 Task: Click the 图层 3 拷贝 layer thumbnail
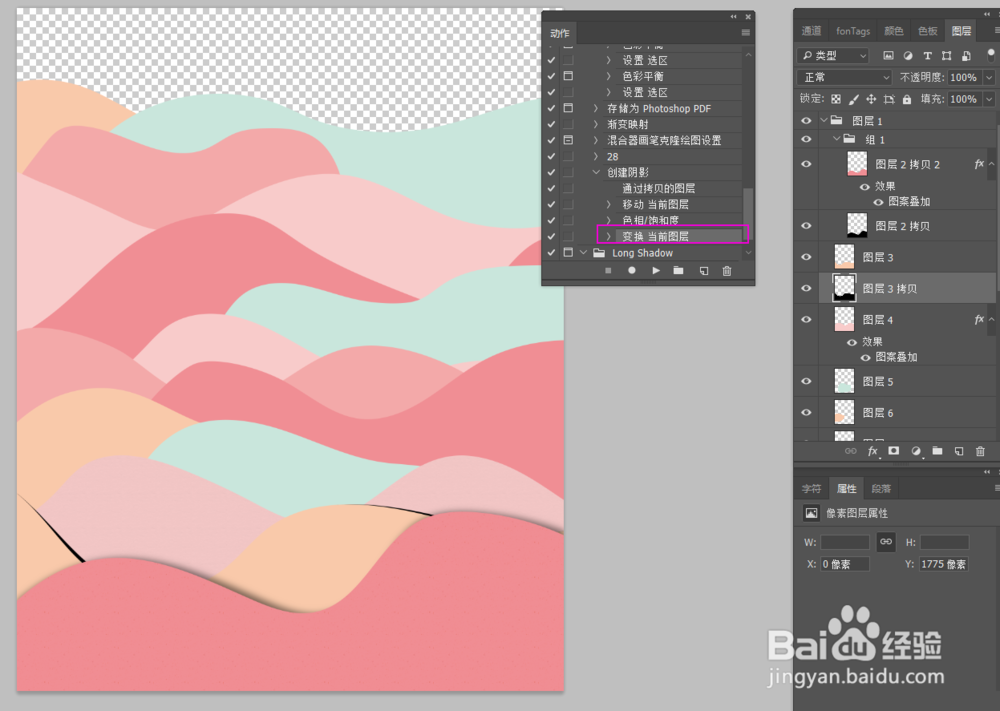point(844,288)
